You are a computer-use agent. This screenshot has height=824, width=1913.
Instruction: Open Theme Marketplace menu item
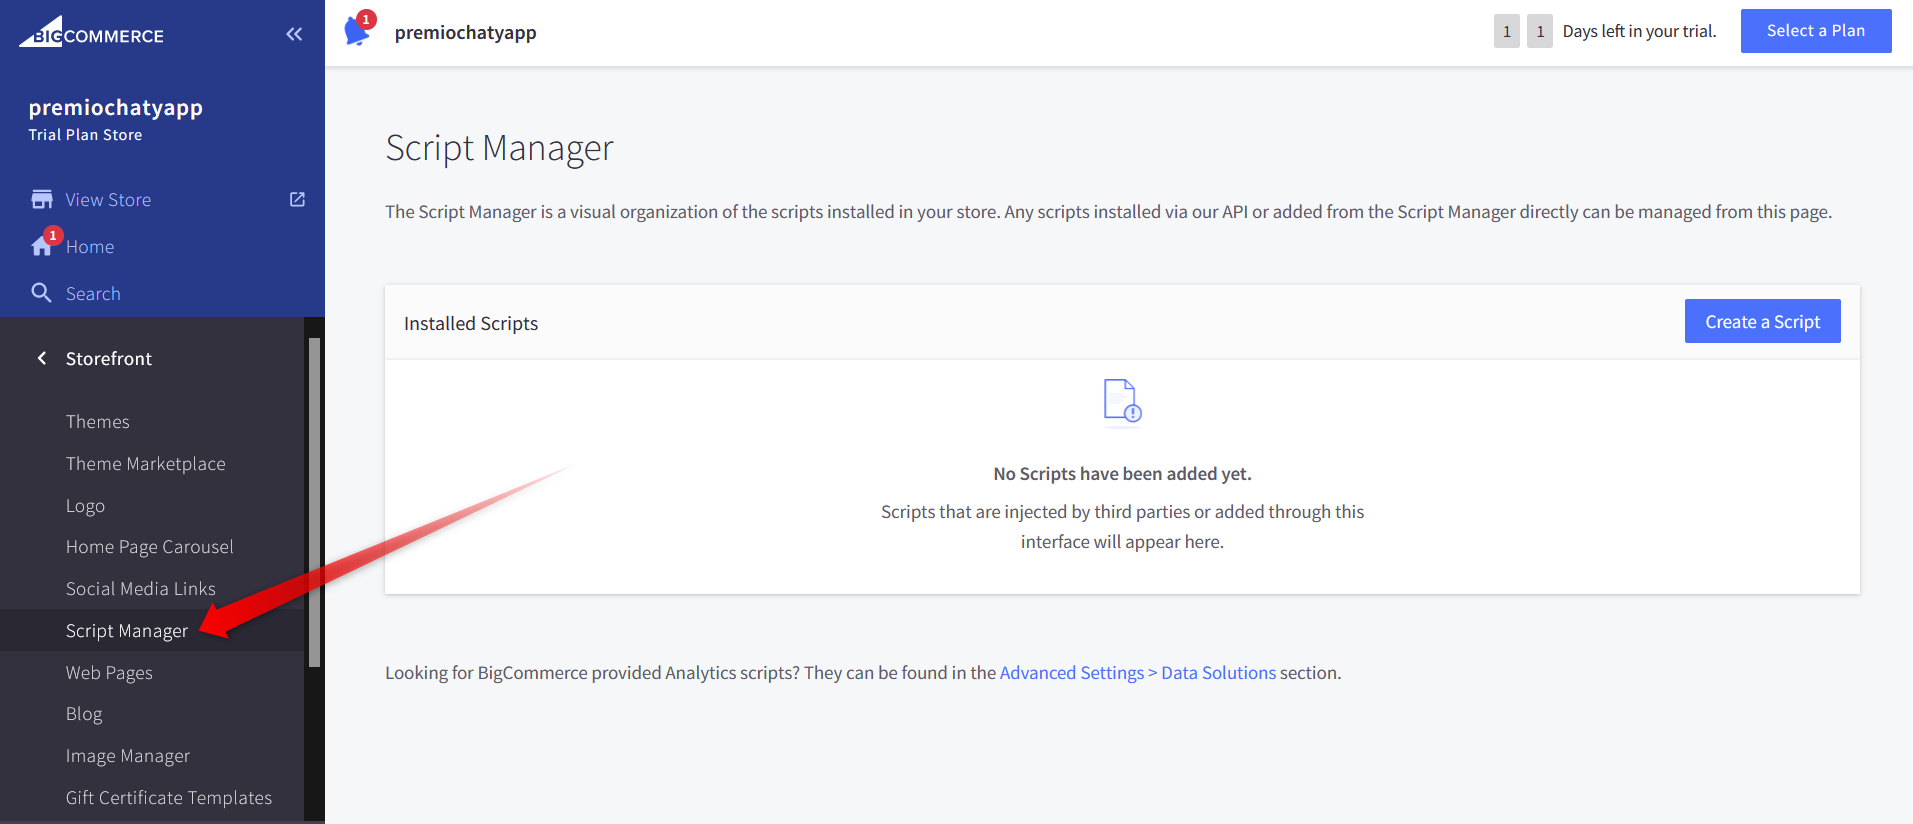[146, 464]
